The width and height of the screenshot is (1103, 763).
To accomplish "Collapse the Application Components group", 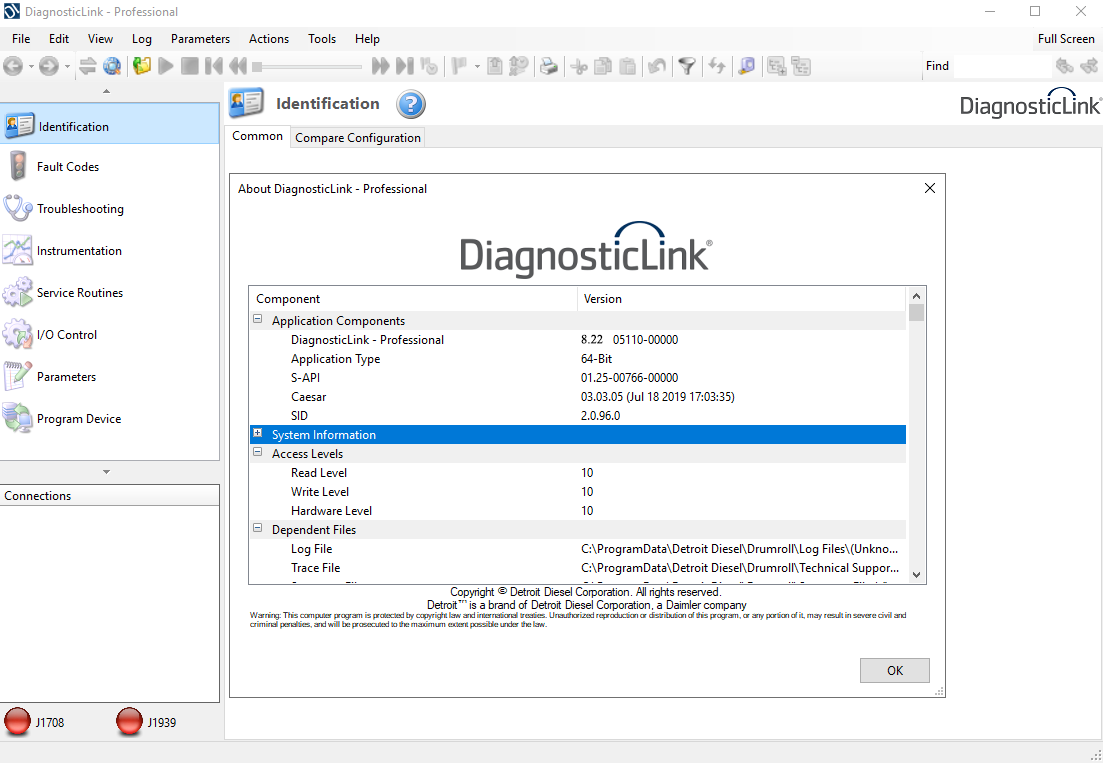I will click(x=258, y=320).
